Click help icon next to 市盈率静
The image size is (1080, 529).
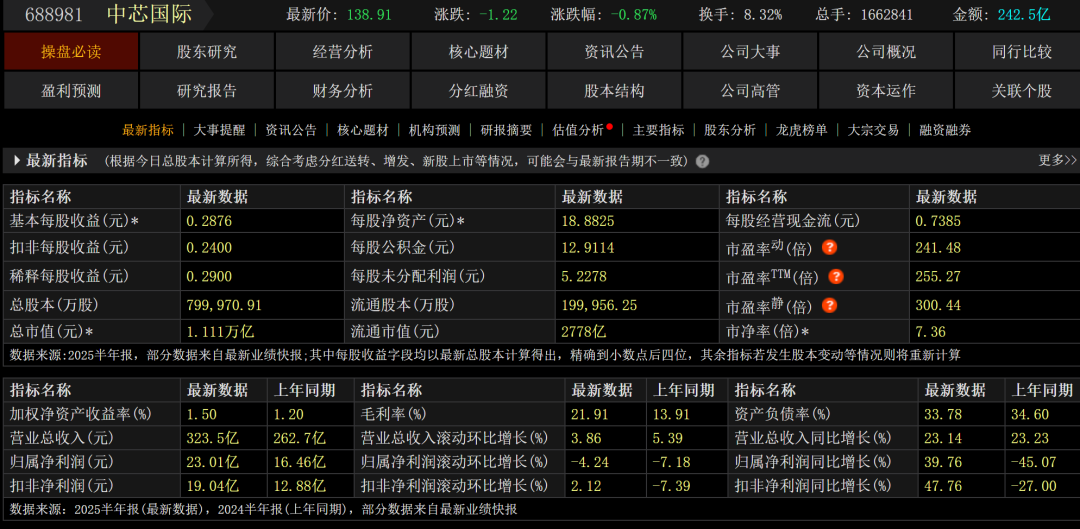point(830,304)
